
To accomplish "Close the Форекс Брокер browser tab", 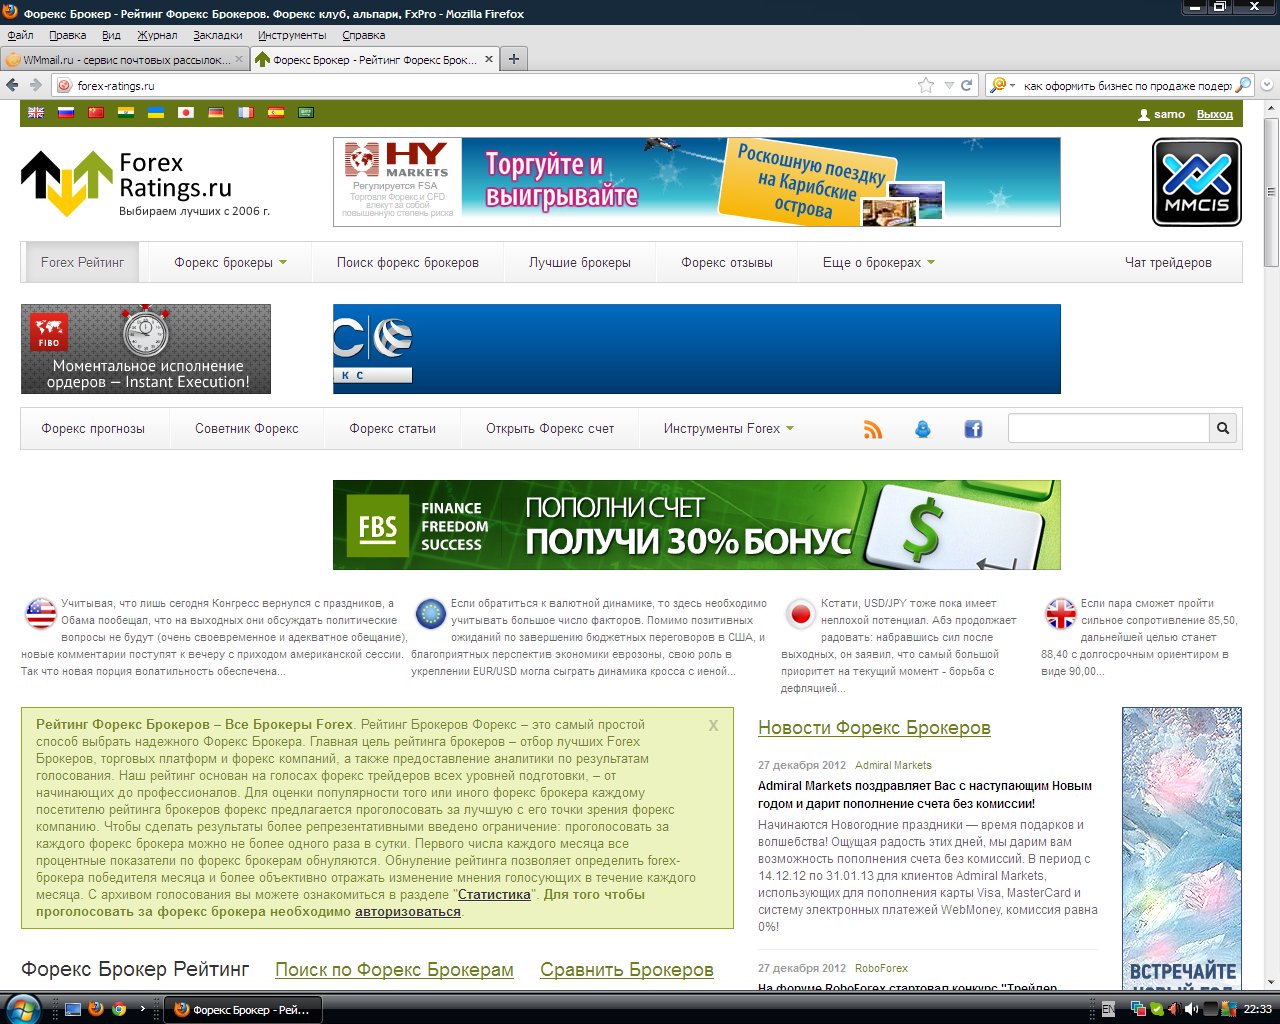I will [489, 59].
